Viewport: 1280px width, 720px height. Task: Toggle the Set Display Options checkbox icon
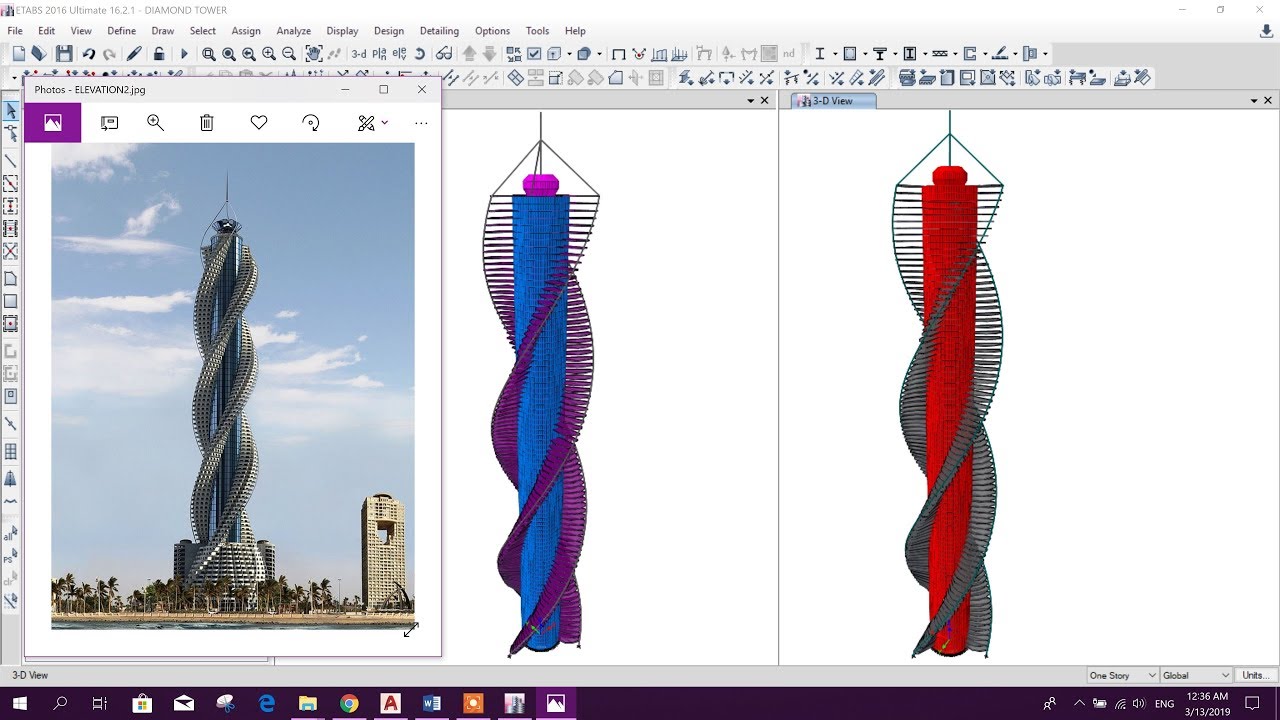[x=534, y=54]
